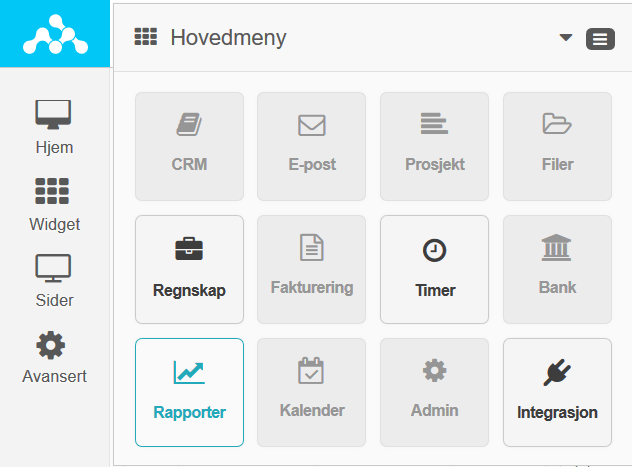Open the Regnskap briefcase tile
This screenshot has height=467, width=632.
point(189,269)
